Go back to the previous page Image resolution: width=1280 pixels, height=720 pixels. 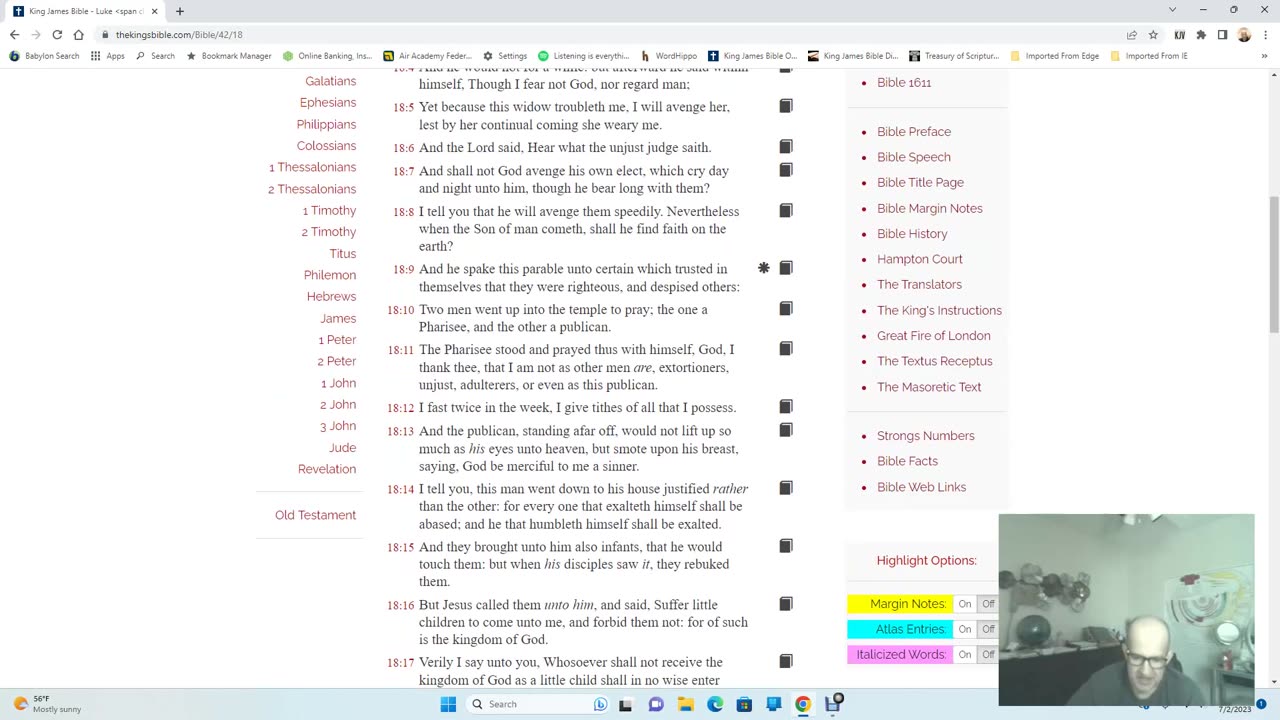tap(14, 34)
